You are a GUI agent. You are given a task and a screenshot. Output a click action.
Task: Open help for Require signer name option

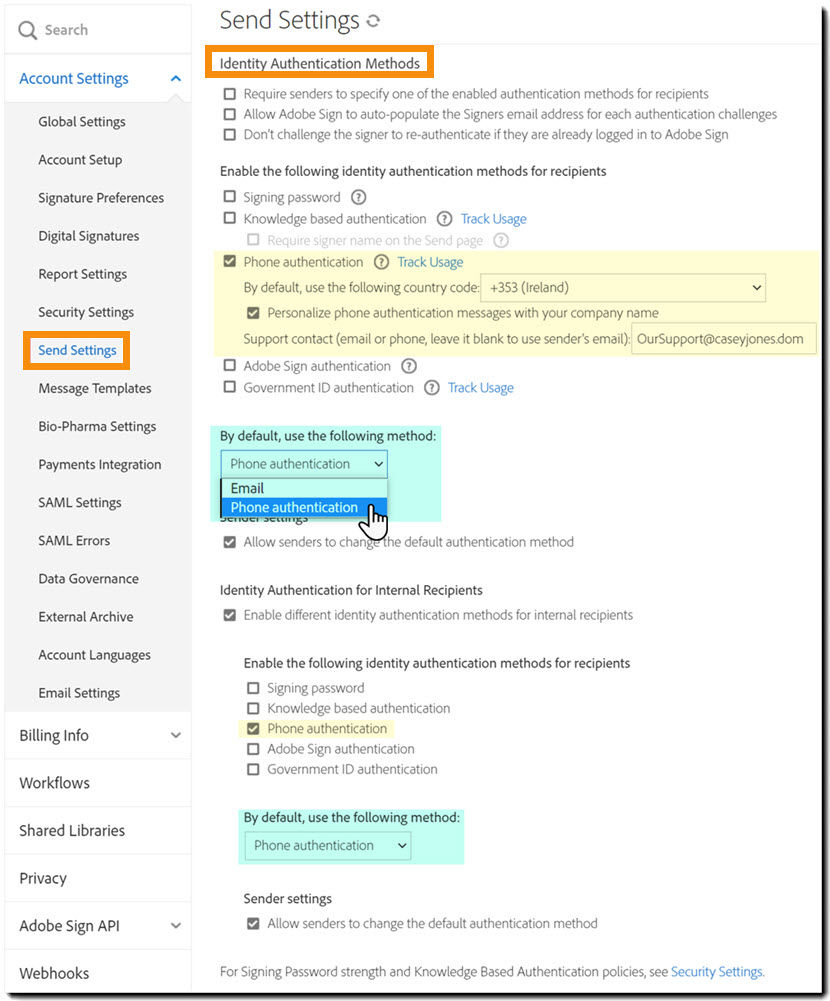click(502, 240)
